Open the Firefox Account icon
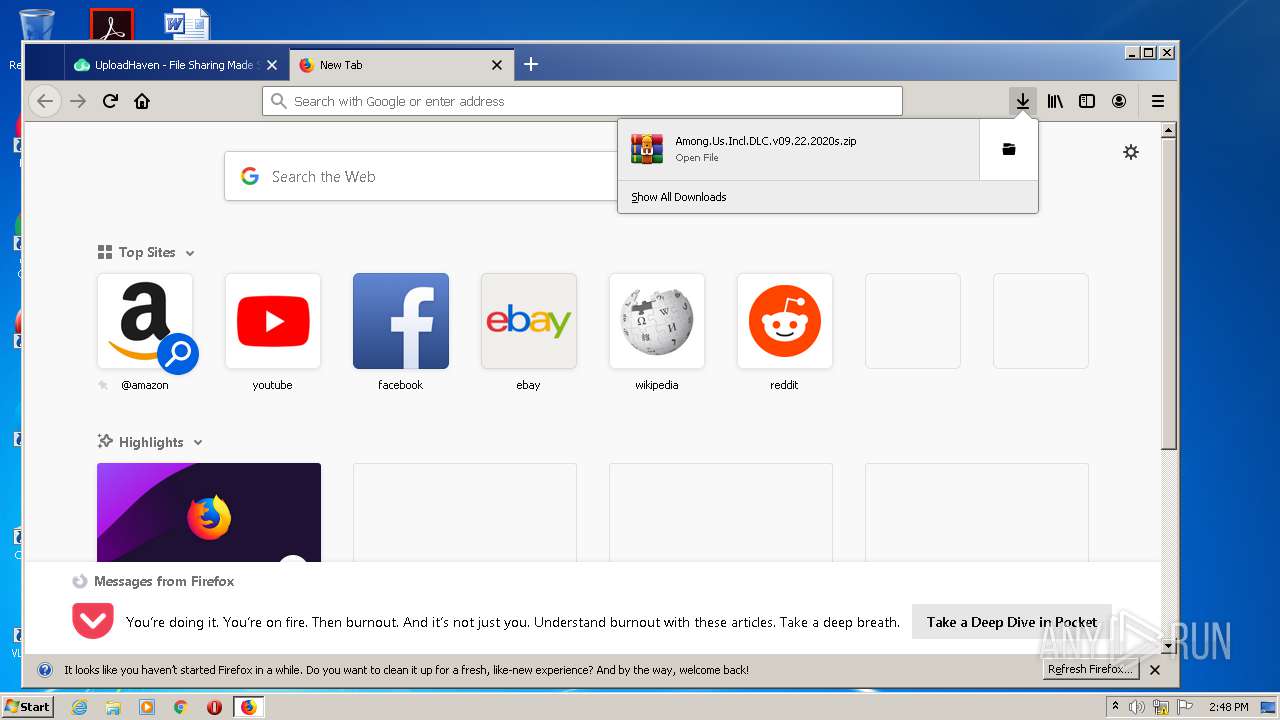Image resolution: width=1280 pixels, height=720 pixels. point(1119,101)
